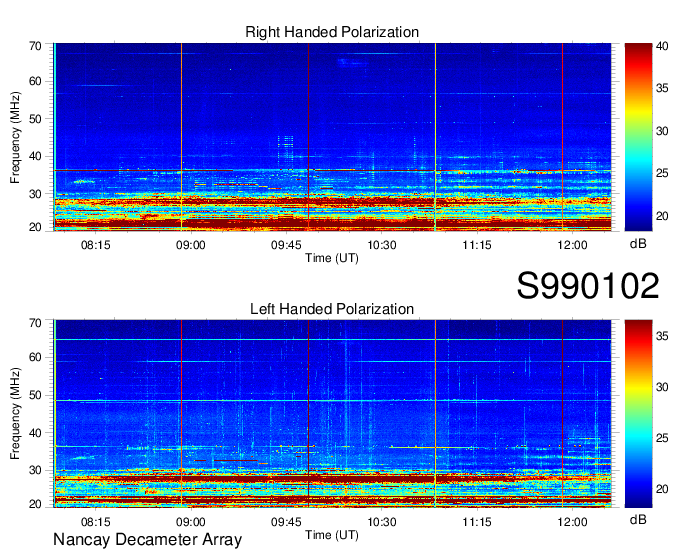Click the 70 MHz tick on Left Handed plot
The width and height of the screenshot is (680, 552).
pyautogui.click(x=35, y=323)
